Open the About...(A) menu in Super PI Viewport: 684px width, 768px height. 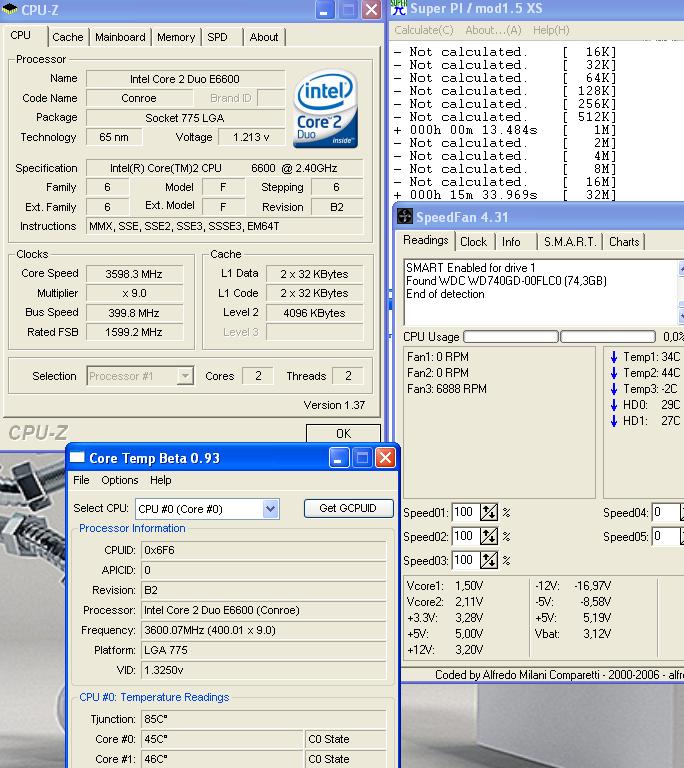coord(493,30)
